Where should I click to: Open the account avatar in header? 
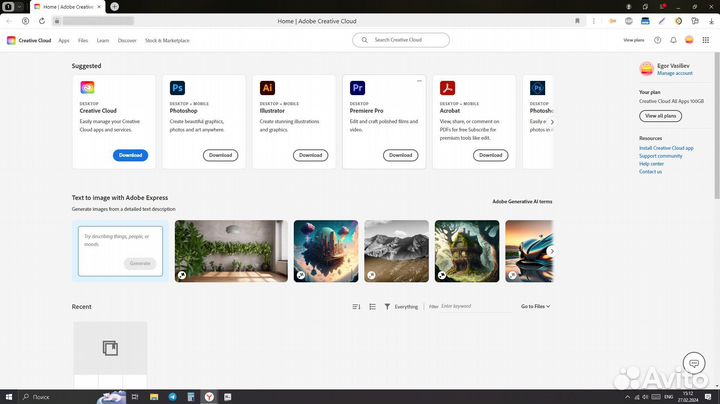[x=689, y=40]
